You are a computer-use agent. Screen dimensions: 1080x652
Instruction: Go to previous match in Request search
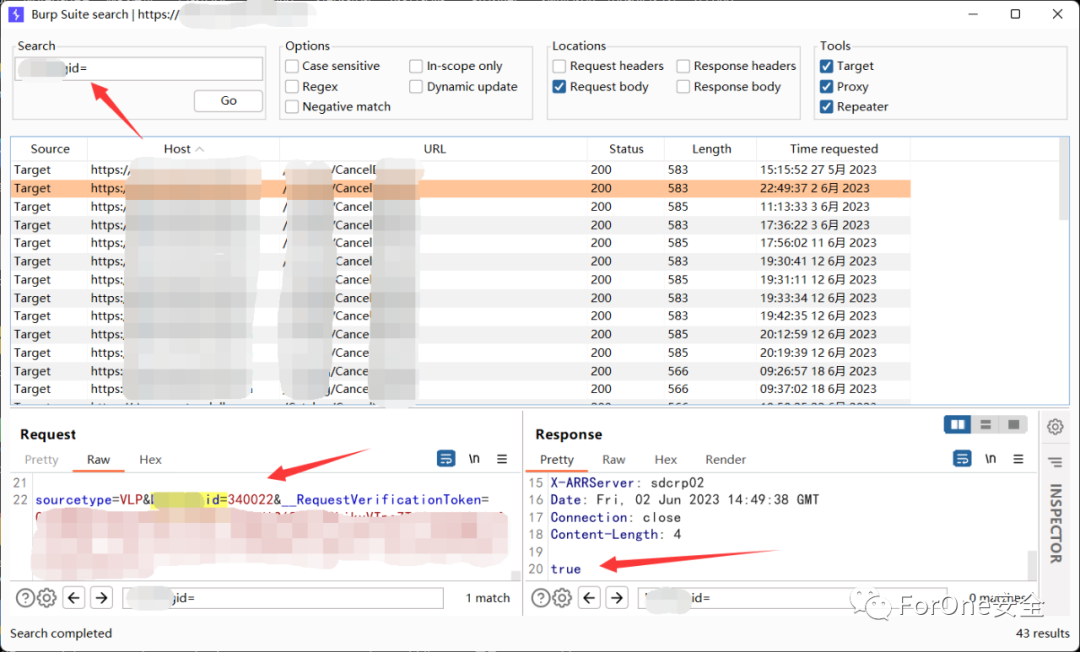tap(74, 598)
